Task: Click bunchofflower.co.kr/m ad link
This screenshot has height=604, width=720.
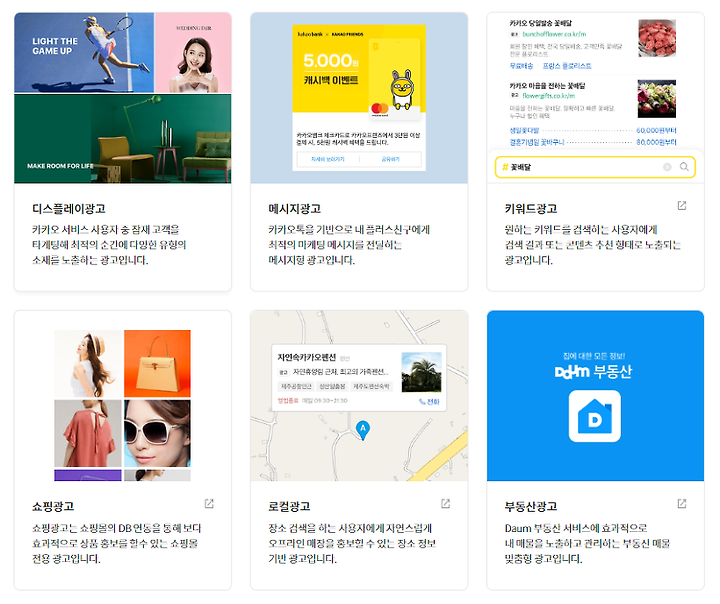Action: tap(554, 34)
